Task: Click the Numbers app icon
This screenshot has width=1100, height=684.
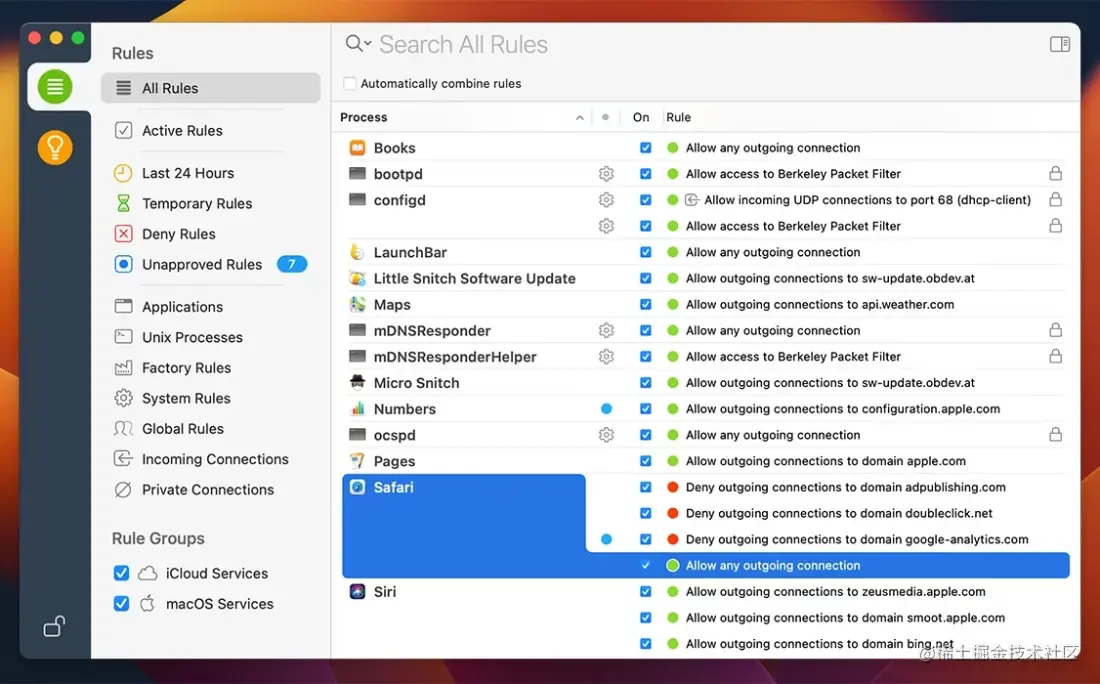Action: coord(357,409)
